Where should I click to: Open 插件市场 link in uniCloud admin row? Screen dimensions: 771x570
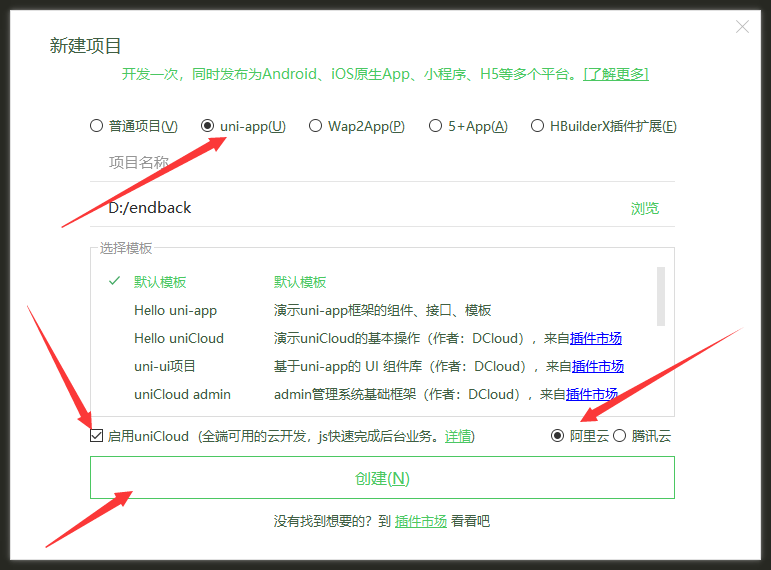click(x=592, y=394)
